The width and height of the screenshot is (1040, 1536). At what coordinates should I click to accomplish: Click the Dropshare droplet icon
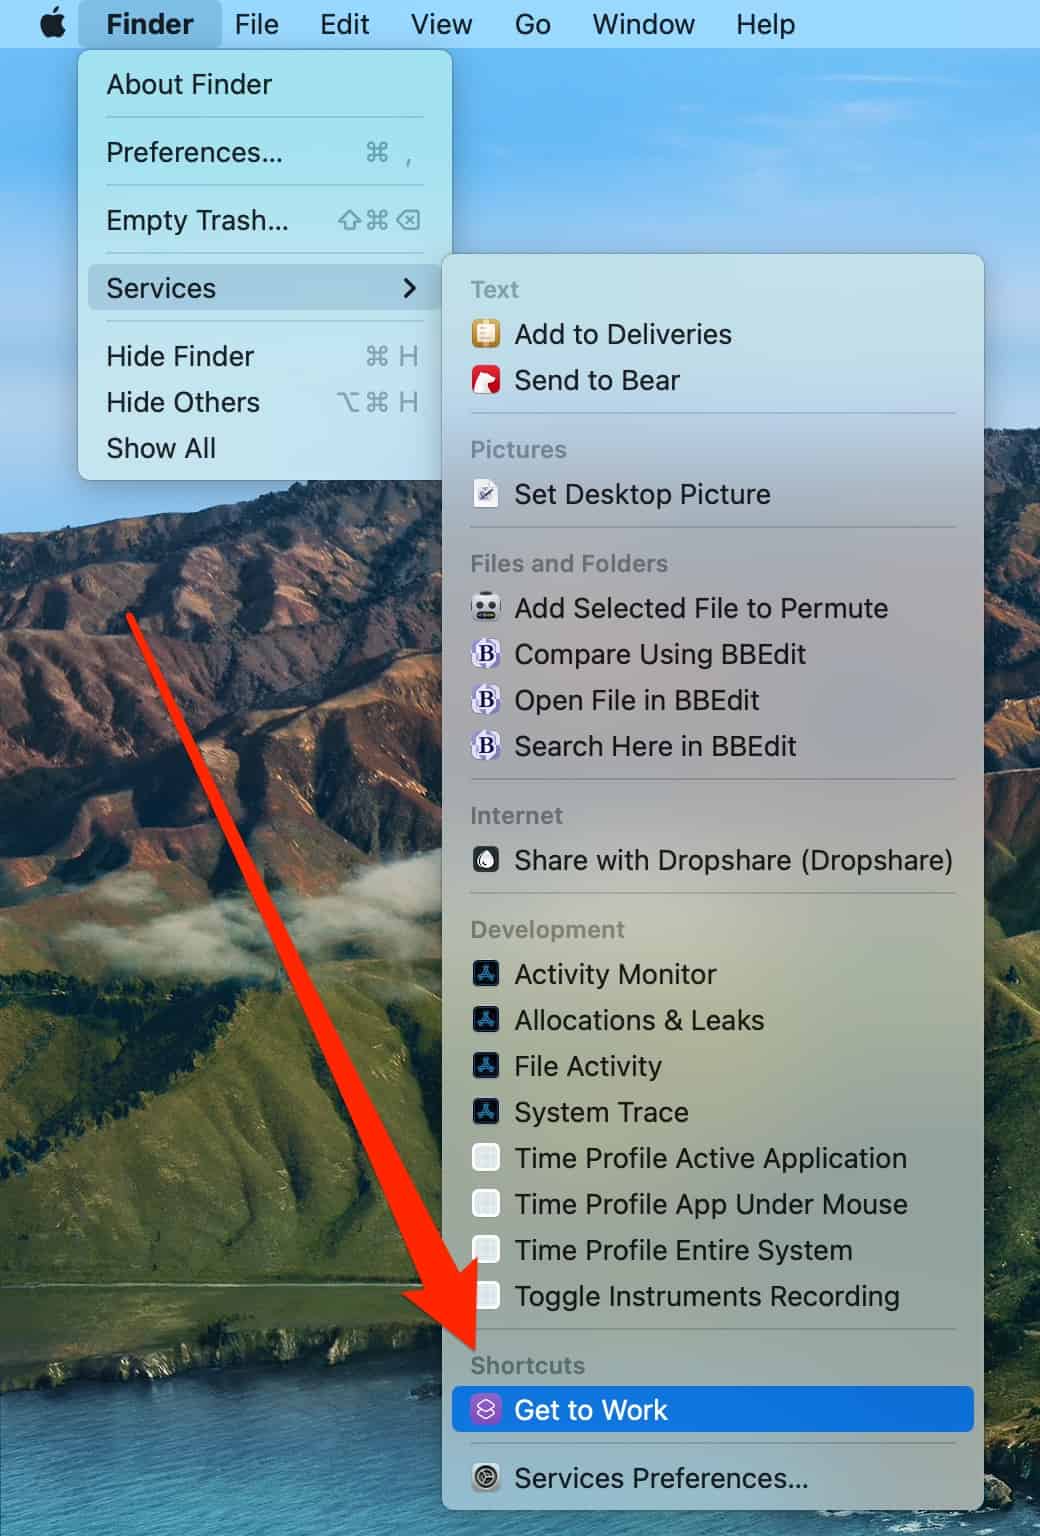tap(486, 860)
